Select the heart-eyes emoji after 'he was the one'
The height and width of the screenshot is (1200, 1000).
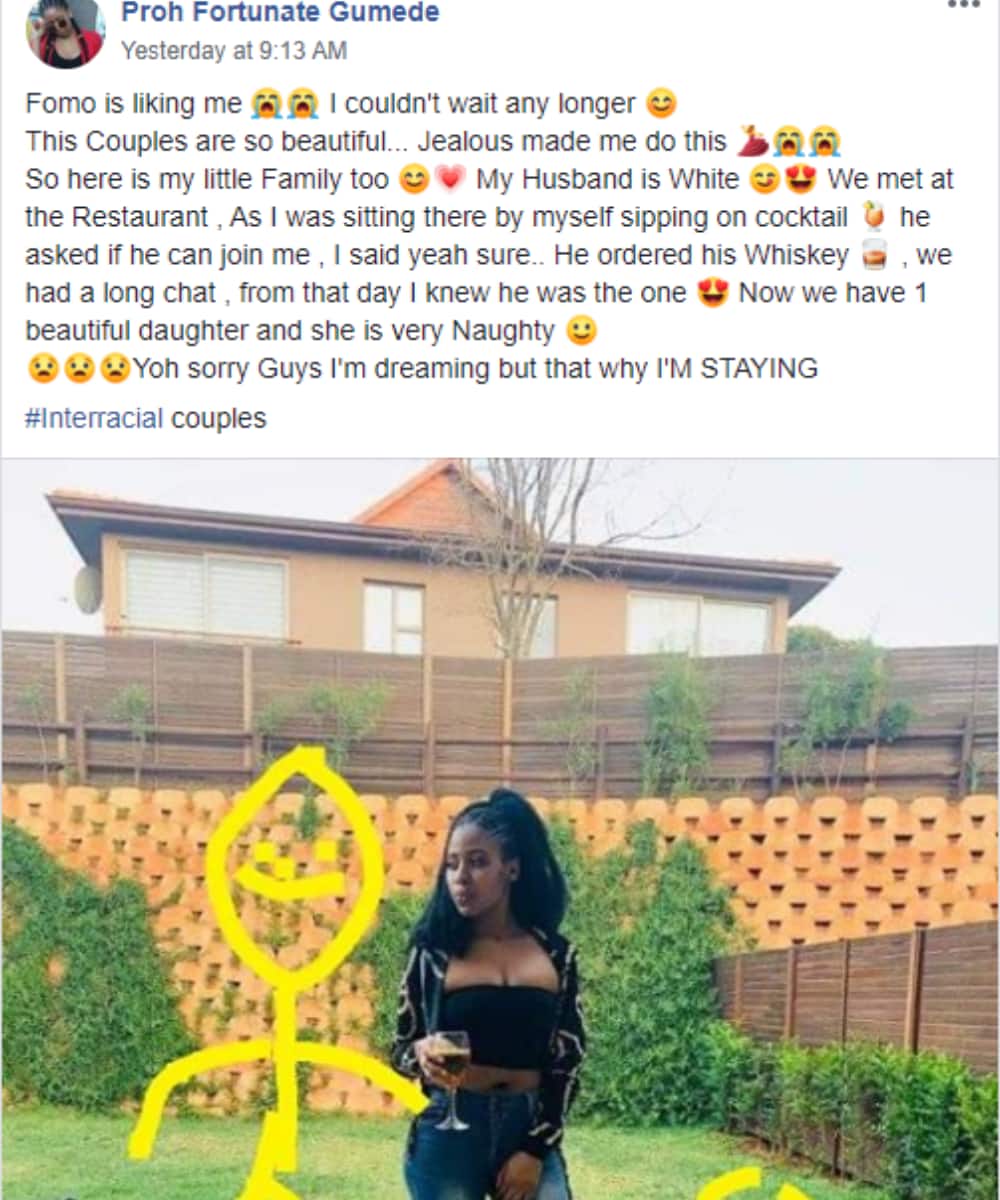(x=713, y=294)
